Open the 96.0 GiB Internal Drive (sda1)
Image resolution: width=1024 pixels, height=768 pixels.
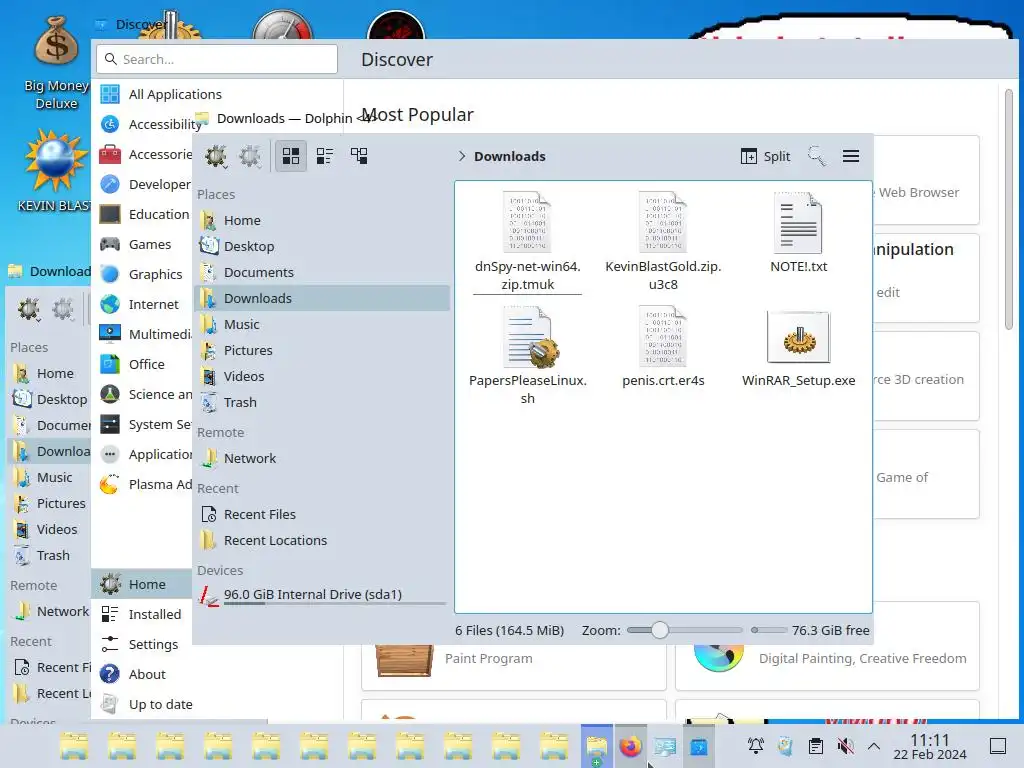click(x=322, y=595)
